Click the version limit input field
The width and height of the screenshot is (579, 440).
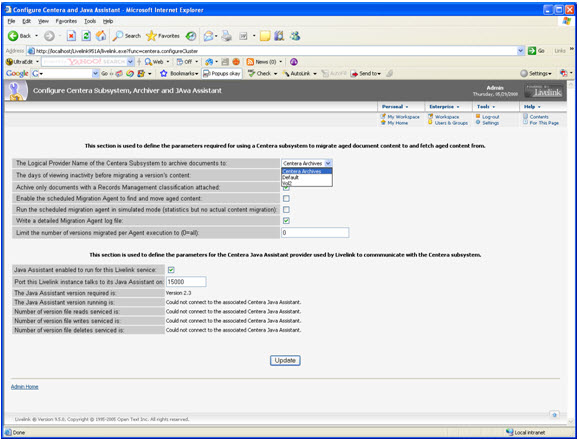315,233
